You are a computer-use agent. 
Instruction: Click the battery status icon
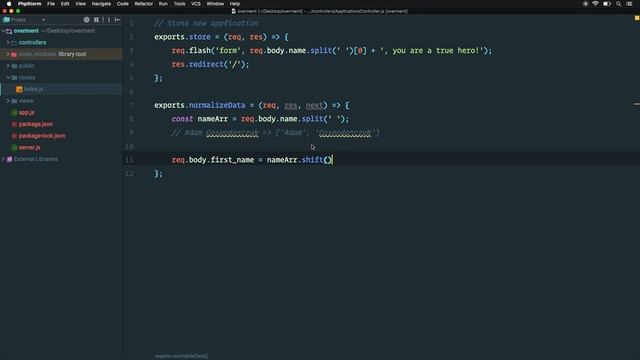[607, 4]
